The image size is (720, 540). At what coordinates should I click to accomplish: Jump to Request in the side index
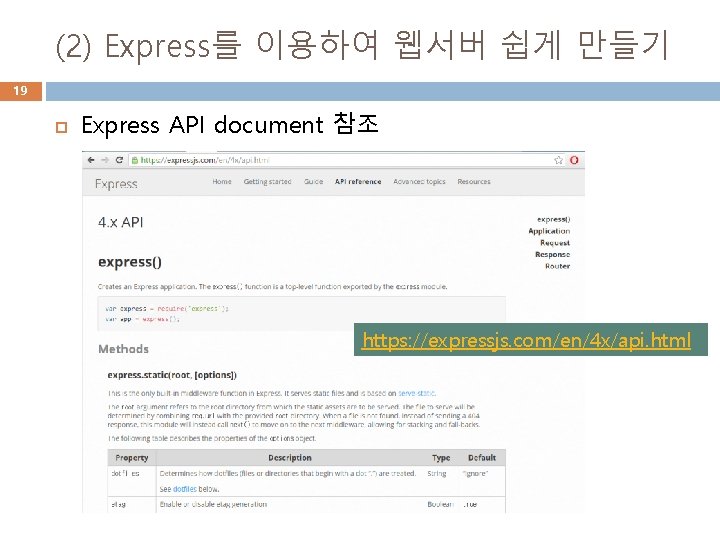(x=555, y=243)
